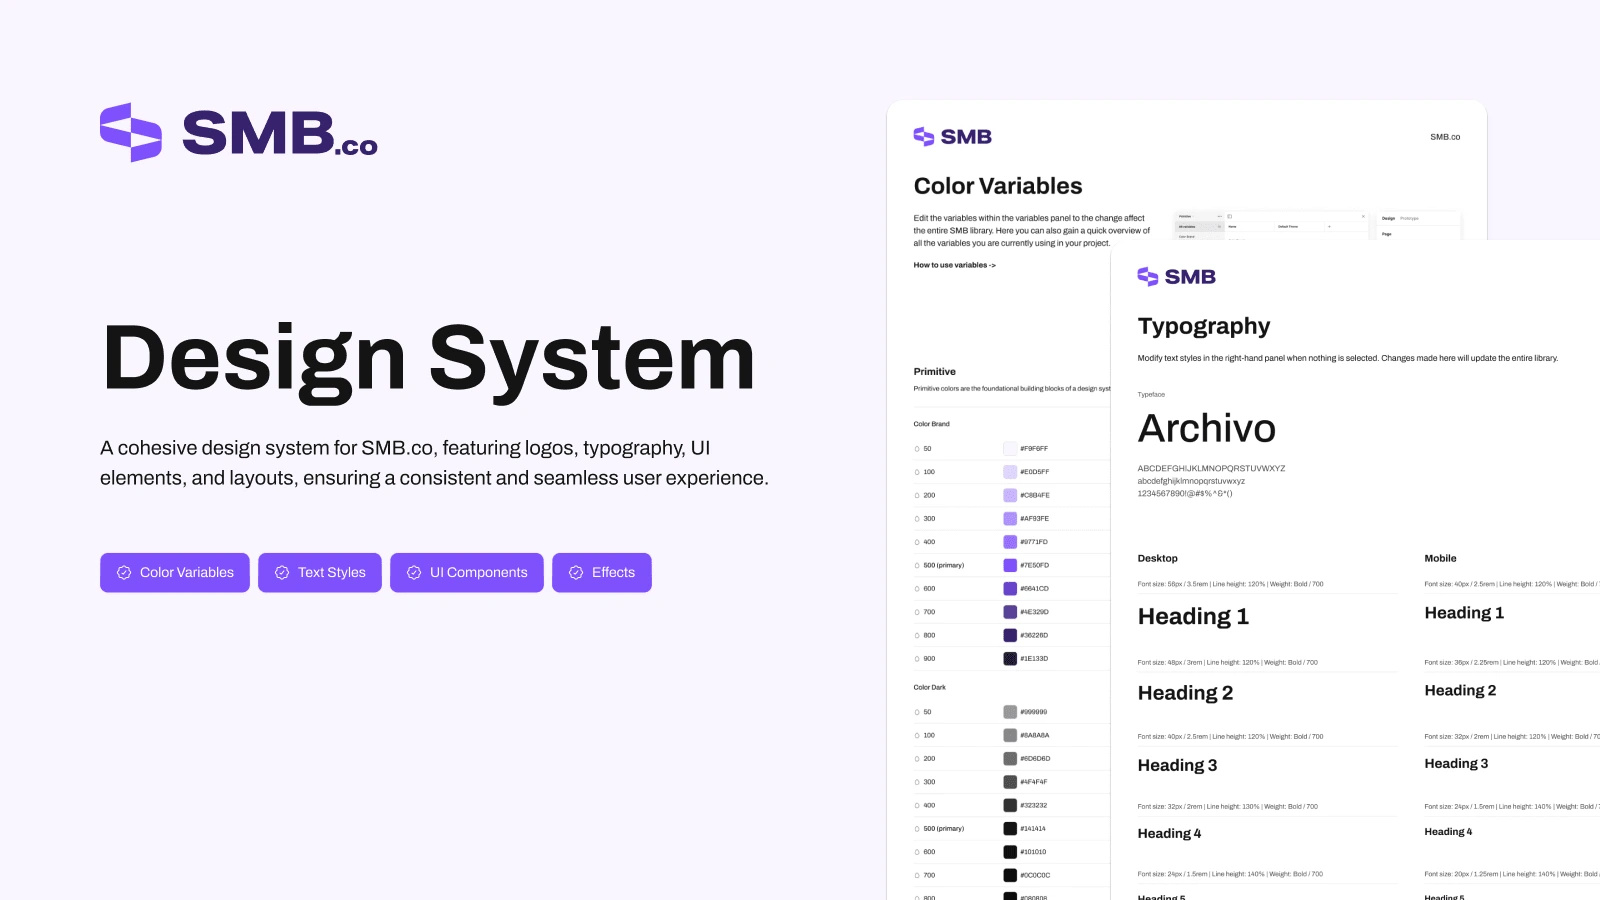
Task: Click the #7E50FD color swatch for 500 (primary)
Action: click(1010, 565)
